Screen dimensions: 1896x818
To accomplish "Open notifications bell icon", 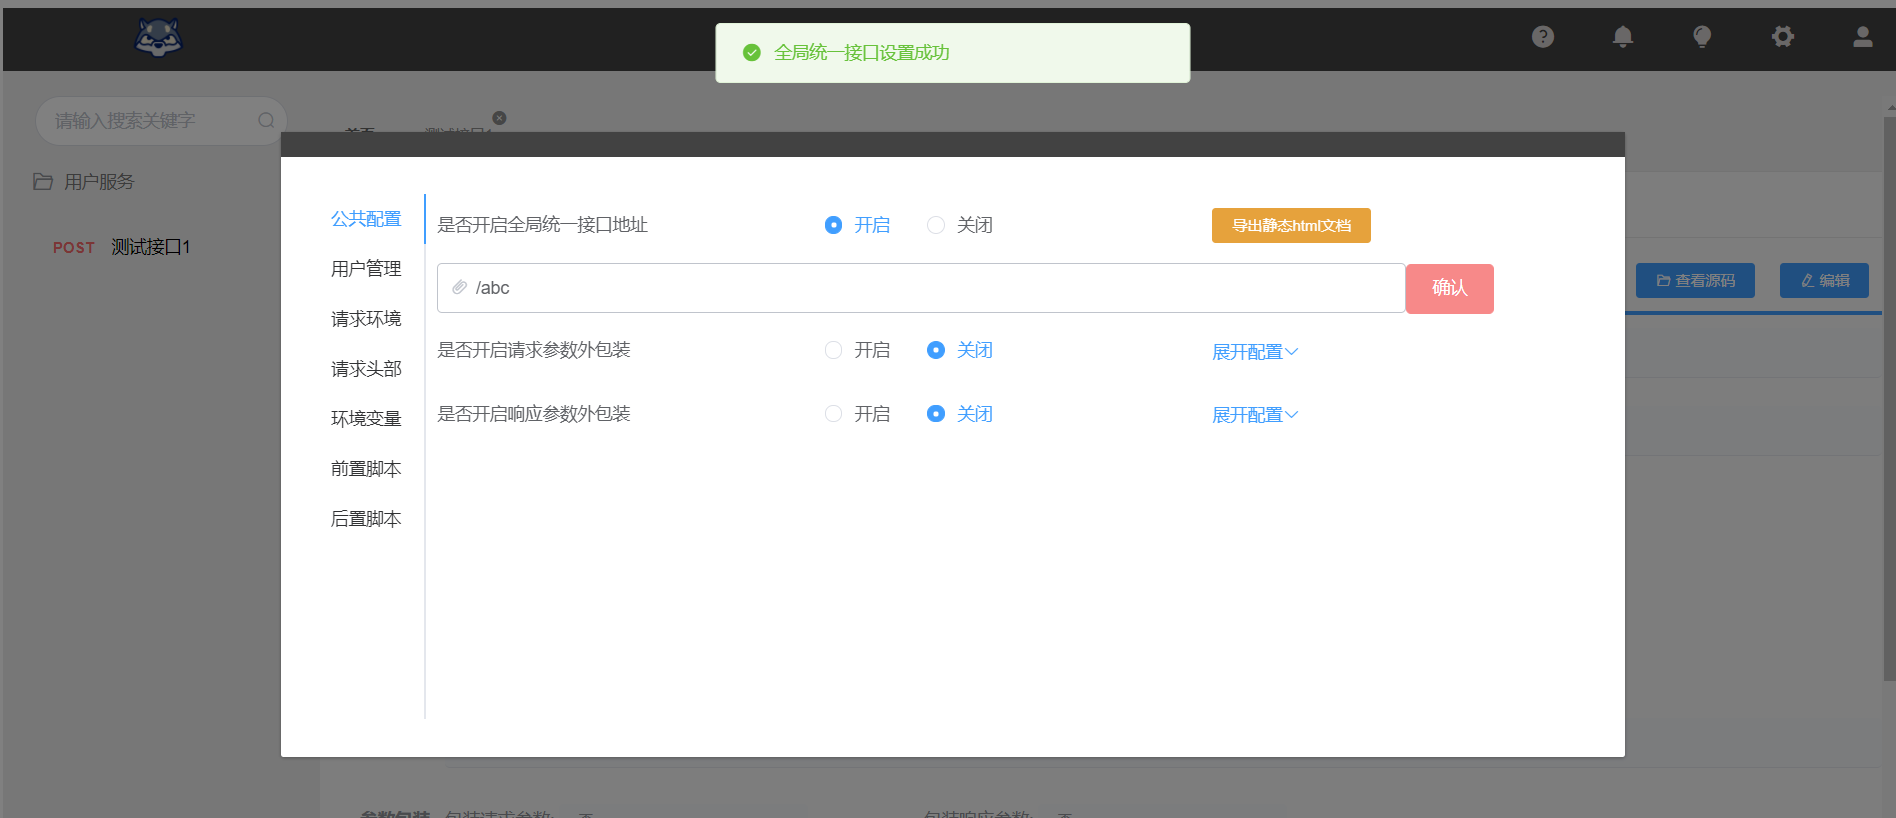I will [x=1623, y=37].
